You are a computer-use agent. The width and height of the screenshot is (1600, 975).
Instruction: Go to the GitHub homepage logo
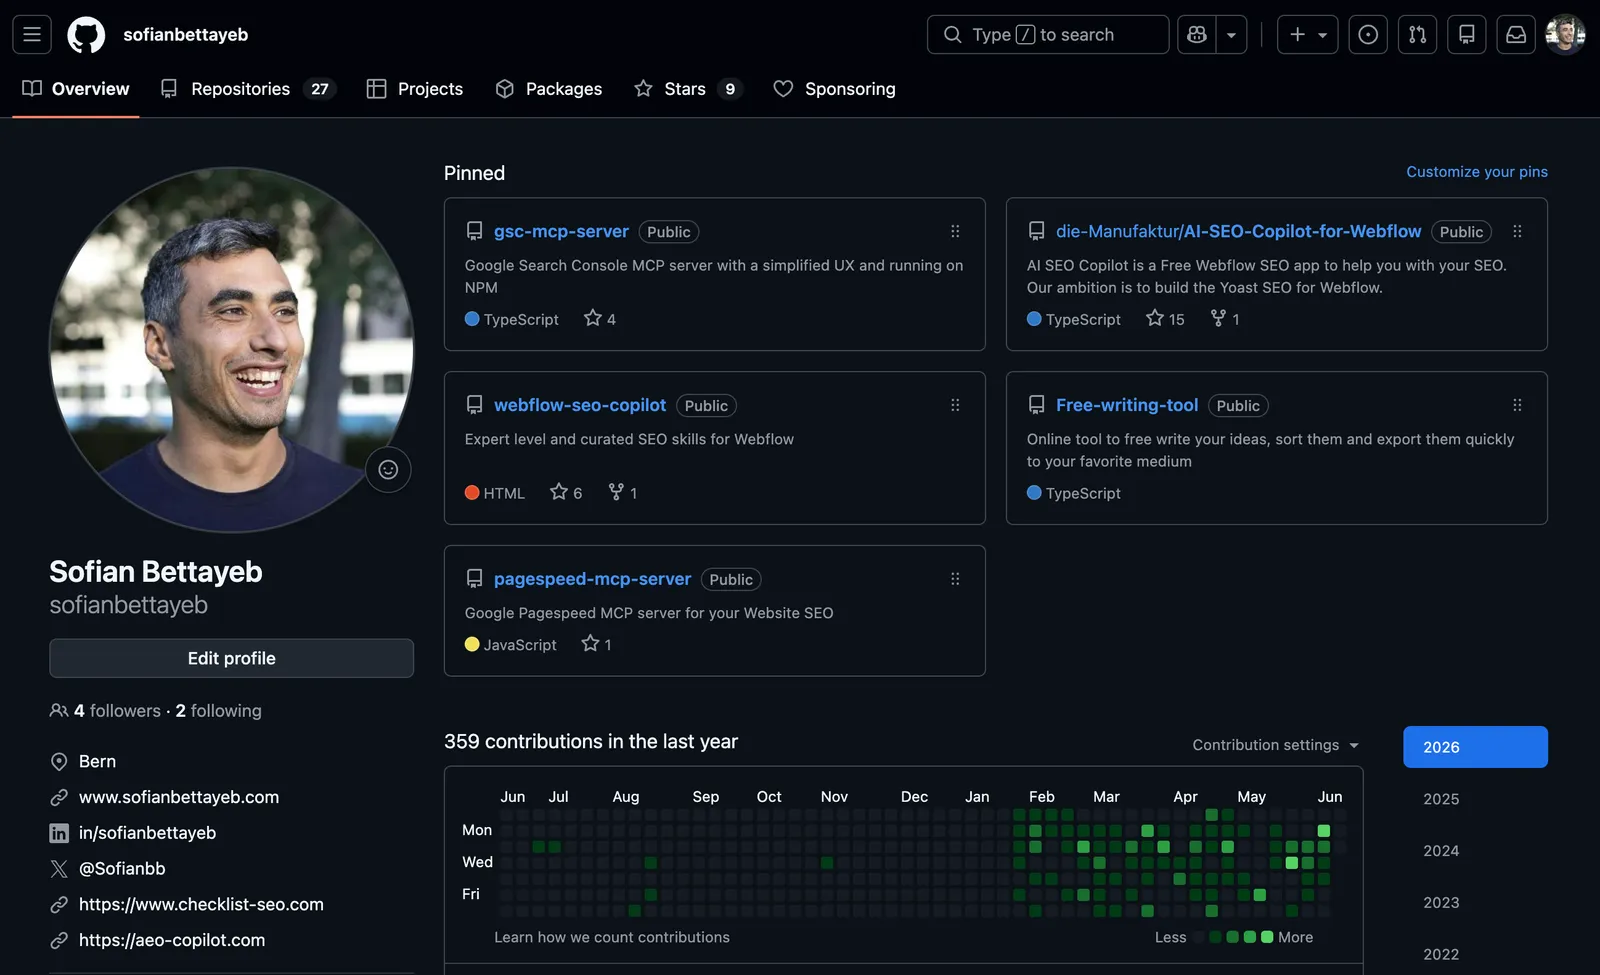pos(86,35)
